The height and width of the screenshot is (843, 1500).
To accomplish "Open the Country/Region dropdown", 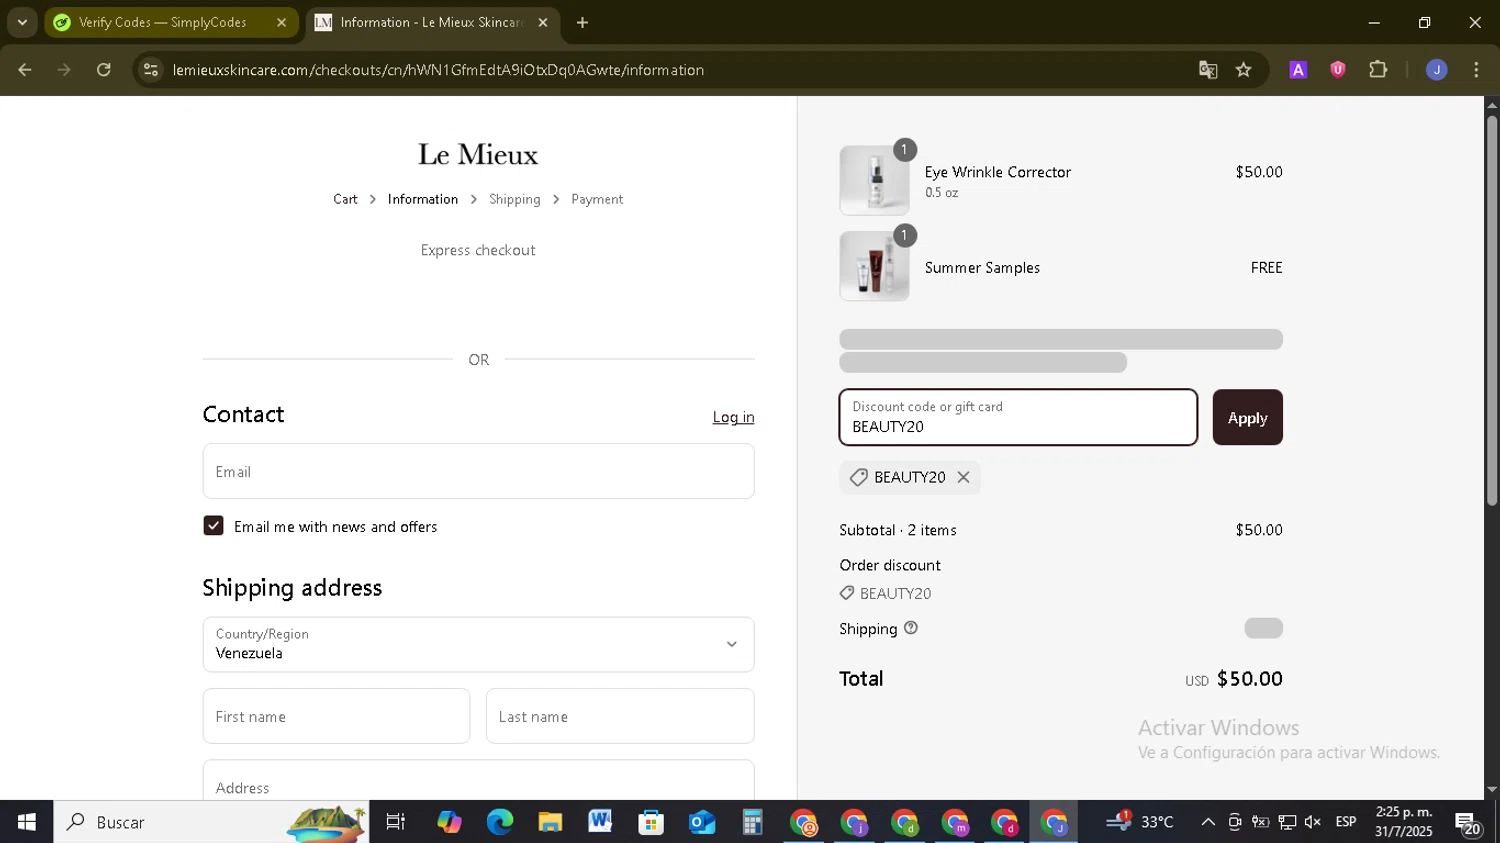I will 478,644.
